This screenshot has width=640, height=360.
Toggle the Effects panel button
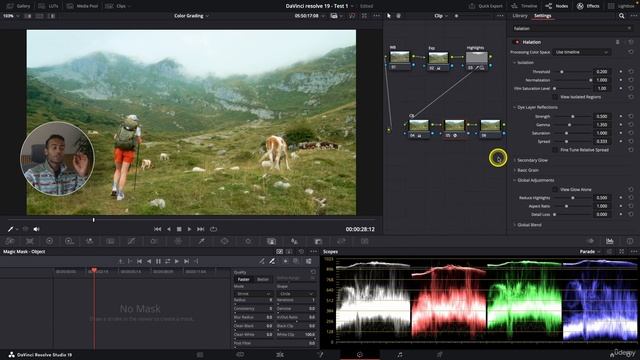tap(588, 6)
